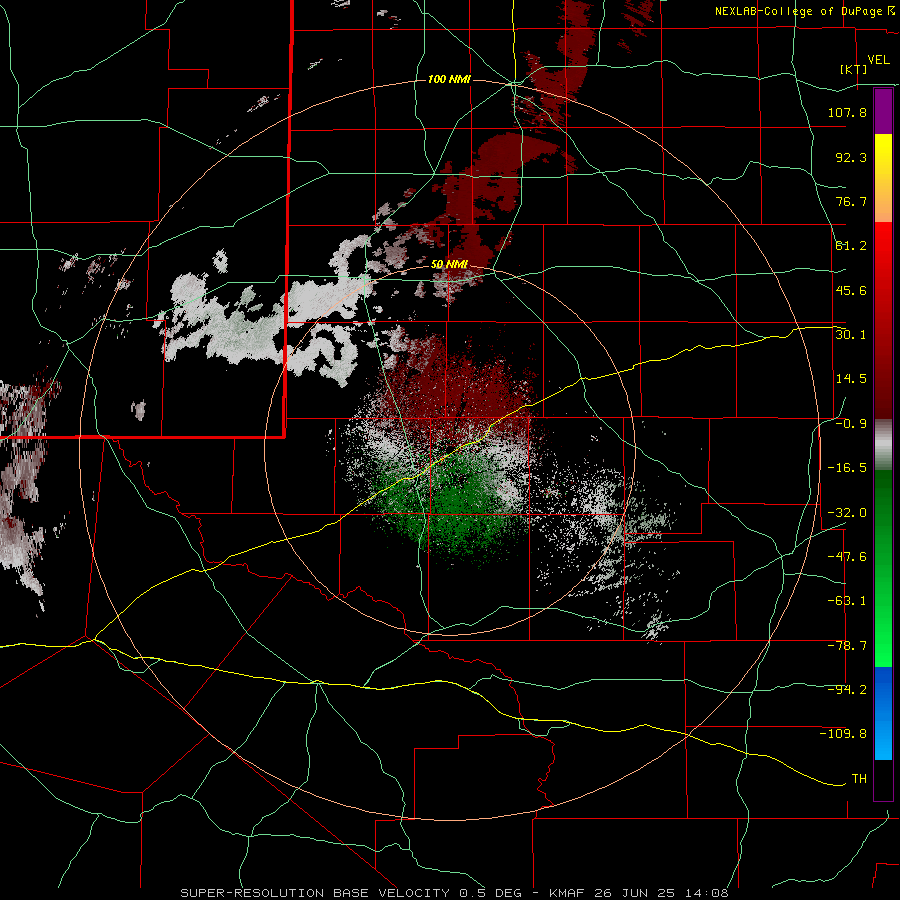Click the purple segment of velocity color bar
This screenshot has height=900, width=900.
pos(883,111)
